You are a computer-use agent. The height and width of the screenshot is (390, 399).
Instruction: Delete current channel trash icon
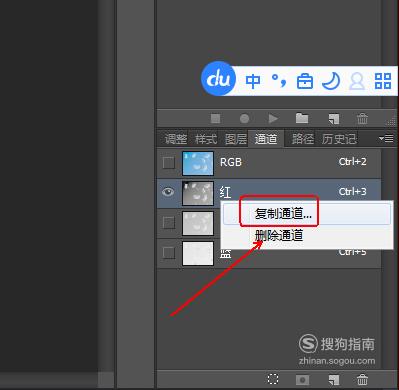coord(362,379)
